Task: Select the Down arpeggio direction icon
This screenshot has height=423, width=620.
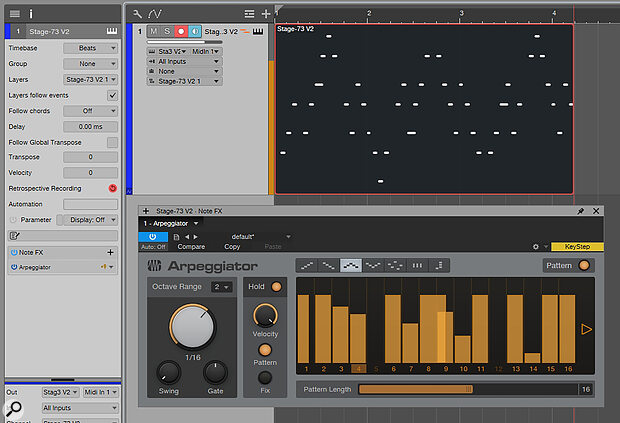Action: click(x=329, y=266)
